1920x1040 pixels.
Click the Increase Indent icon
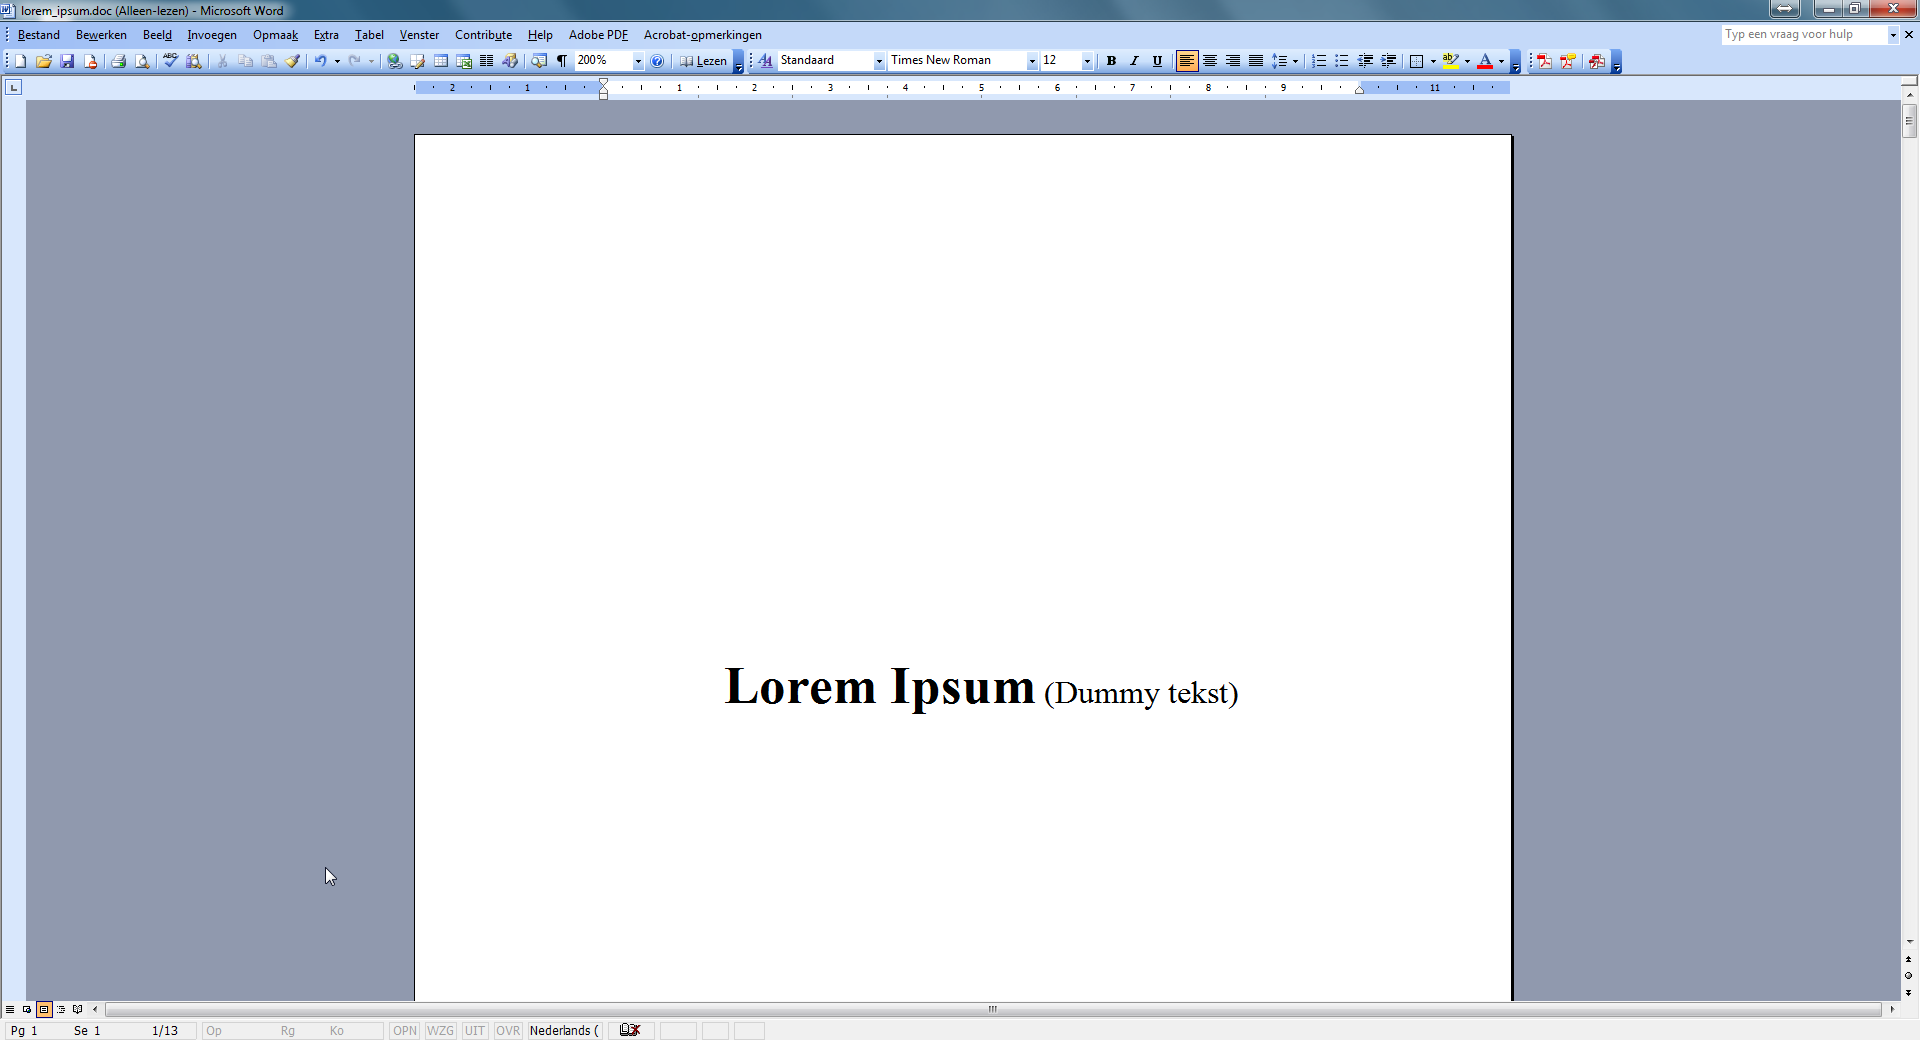1389,61
